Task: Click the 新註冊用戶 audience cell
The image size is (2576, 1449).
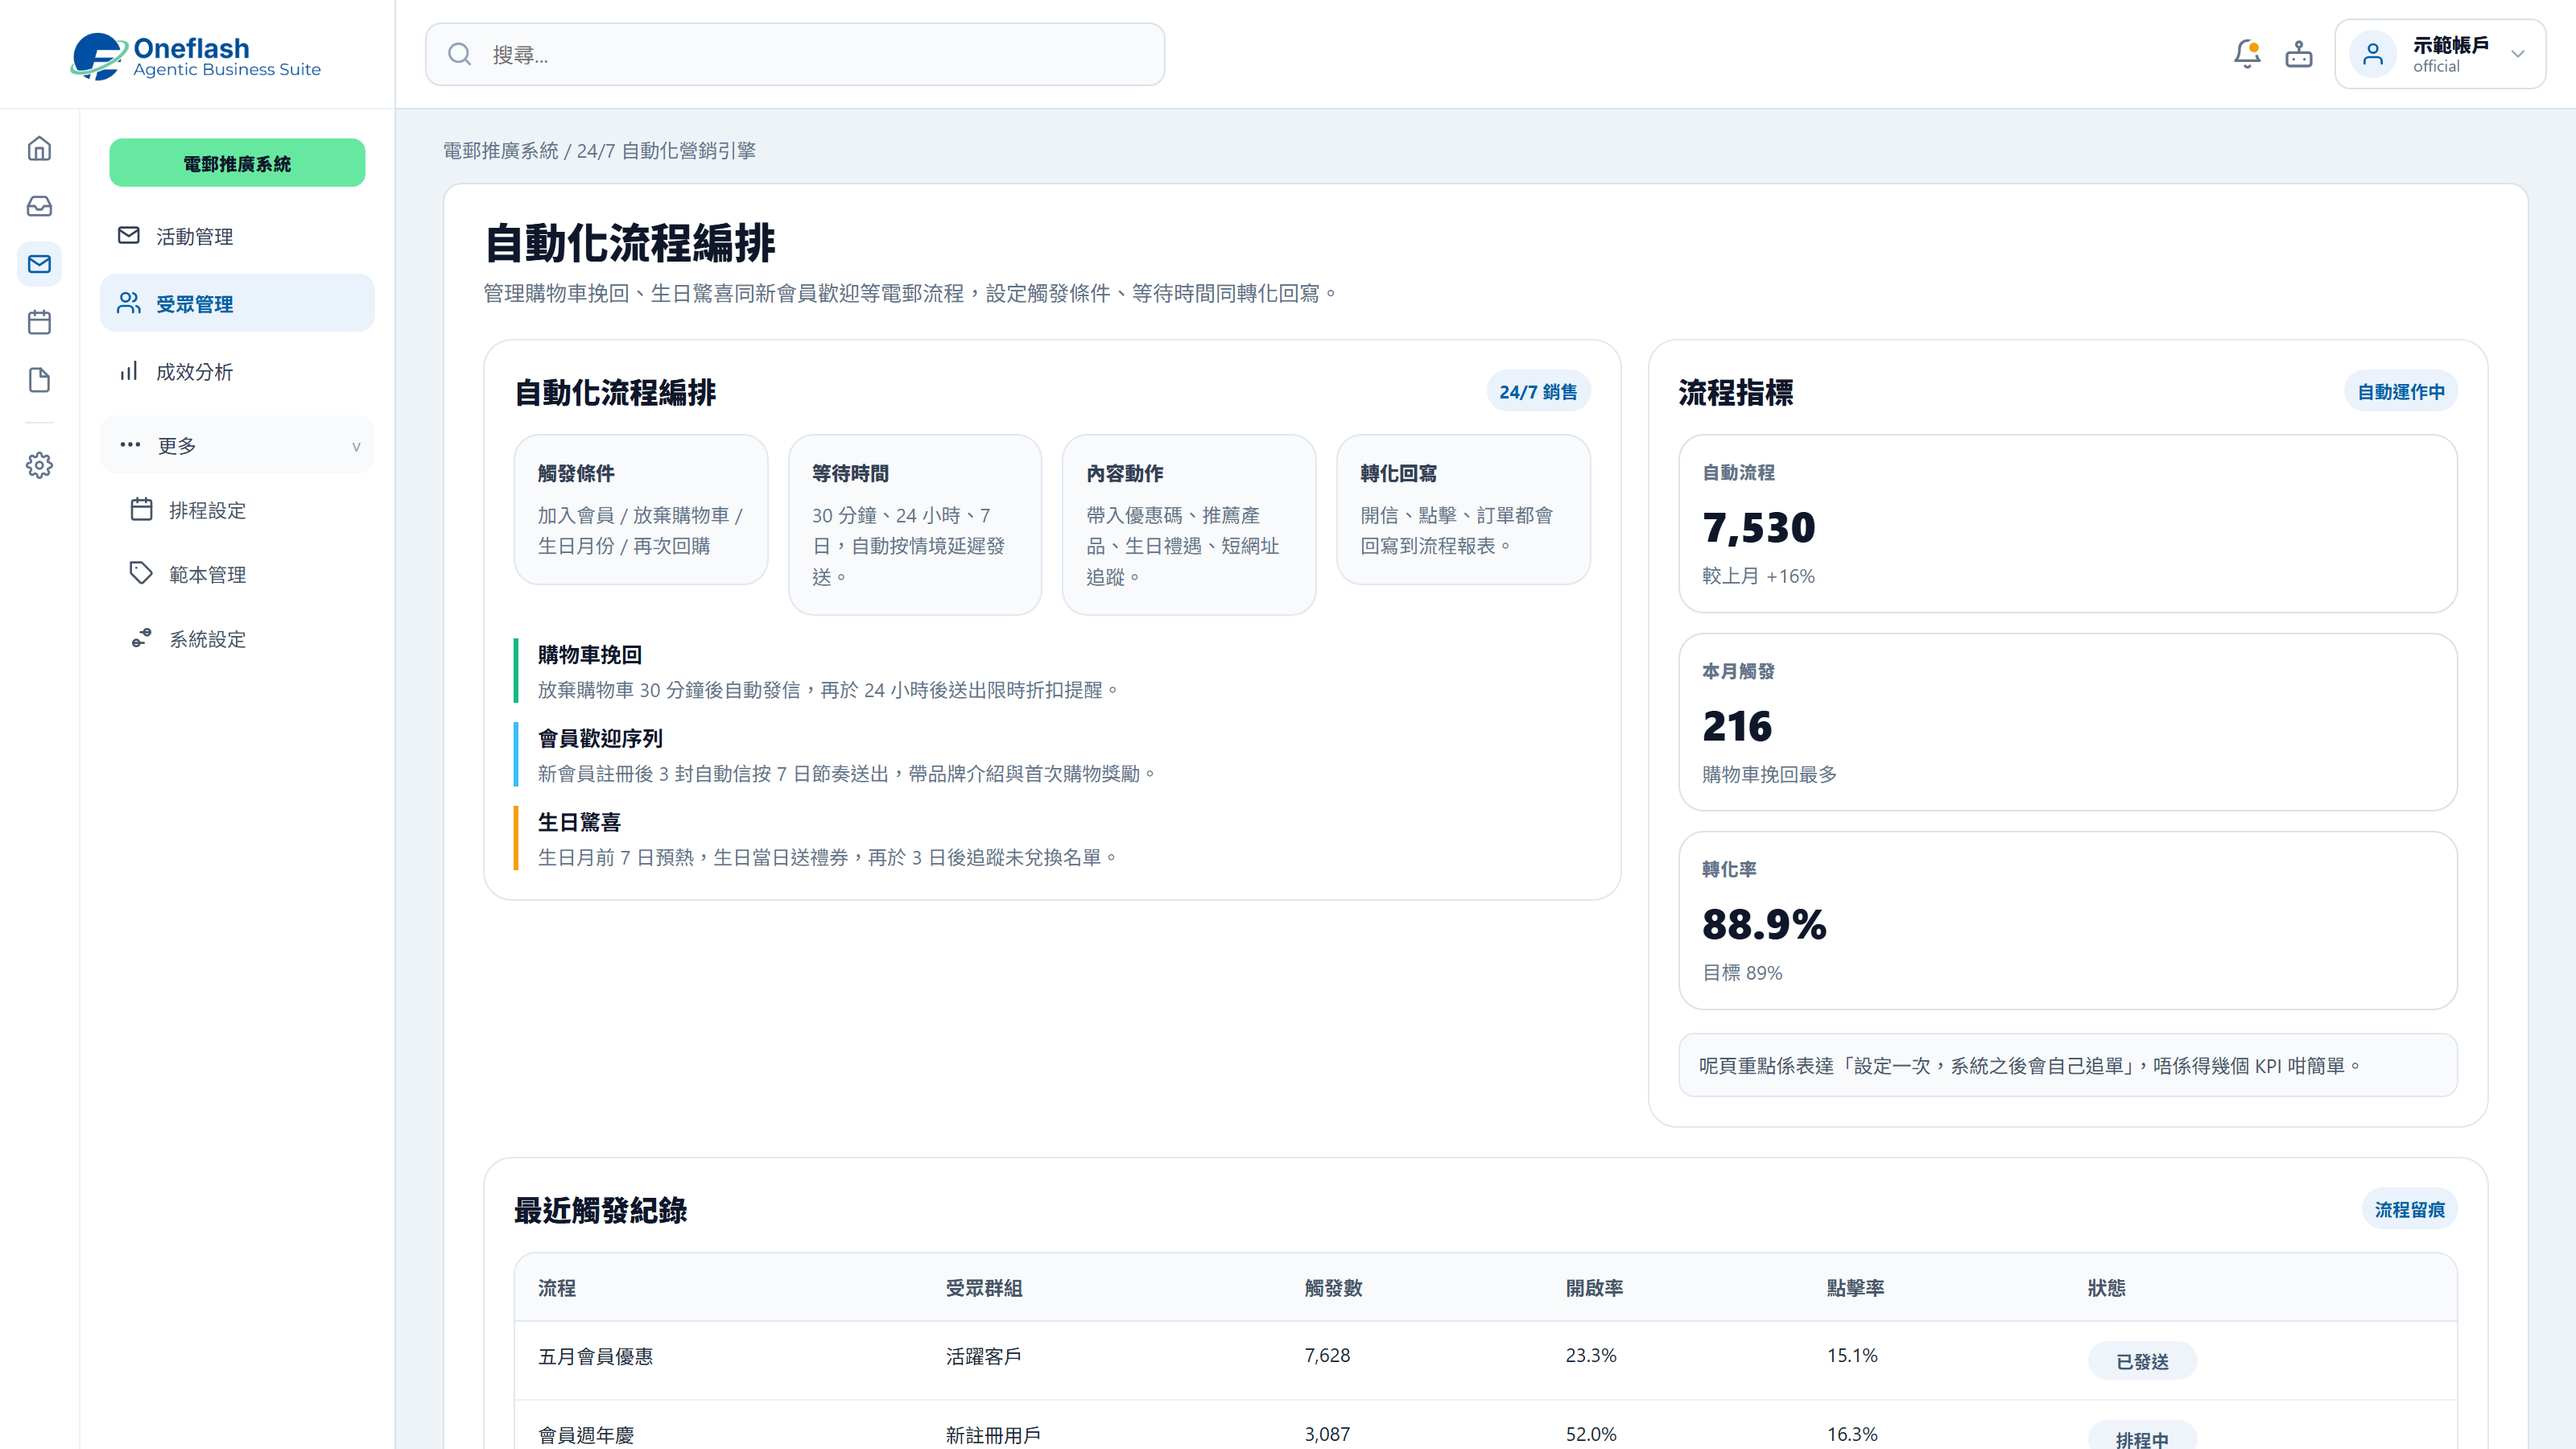Action: click(993, 1435)
